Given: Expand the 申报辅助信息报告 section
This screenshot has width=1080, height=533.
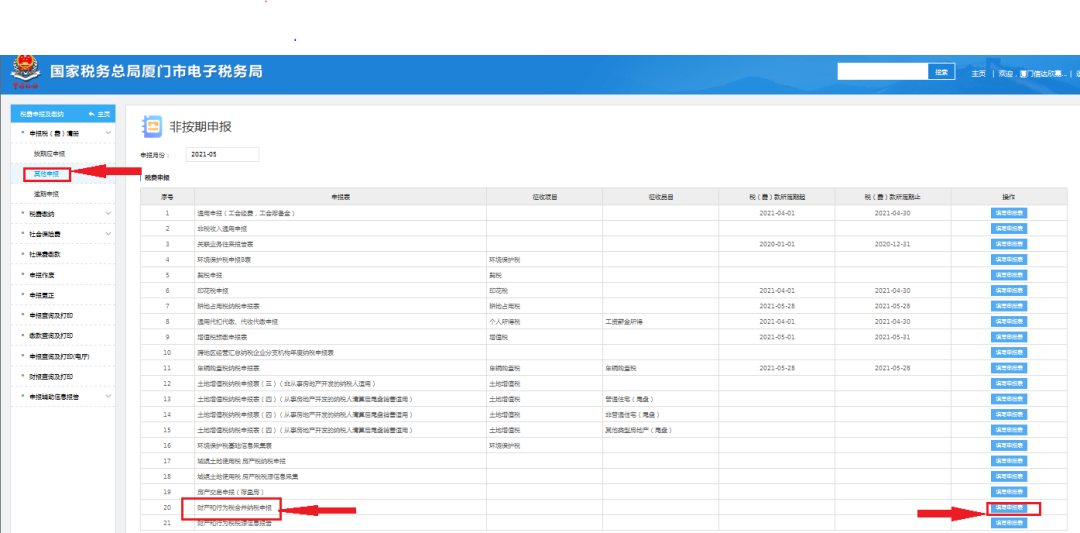Looking at the screenshot, I should pos(108,397).
